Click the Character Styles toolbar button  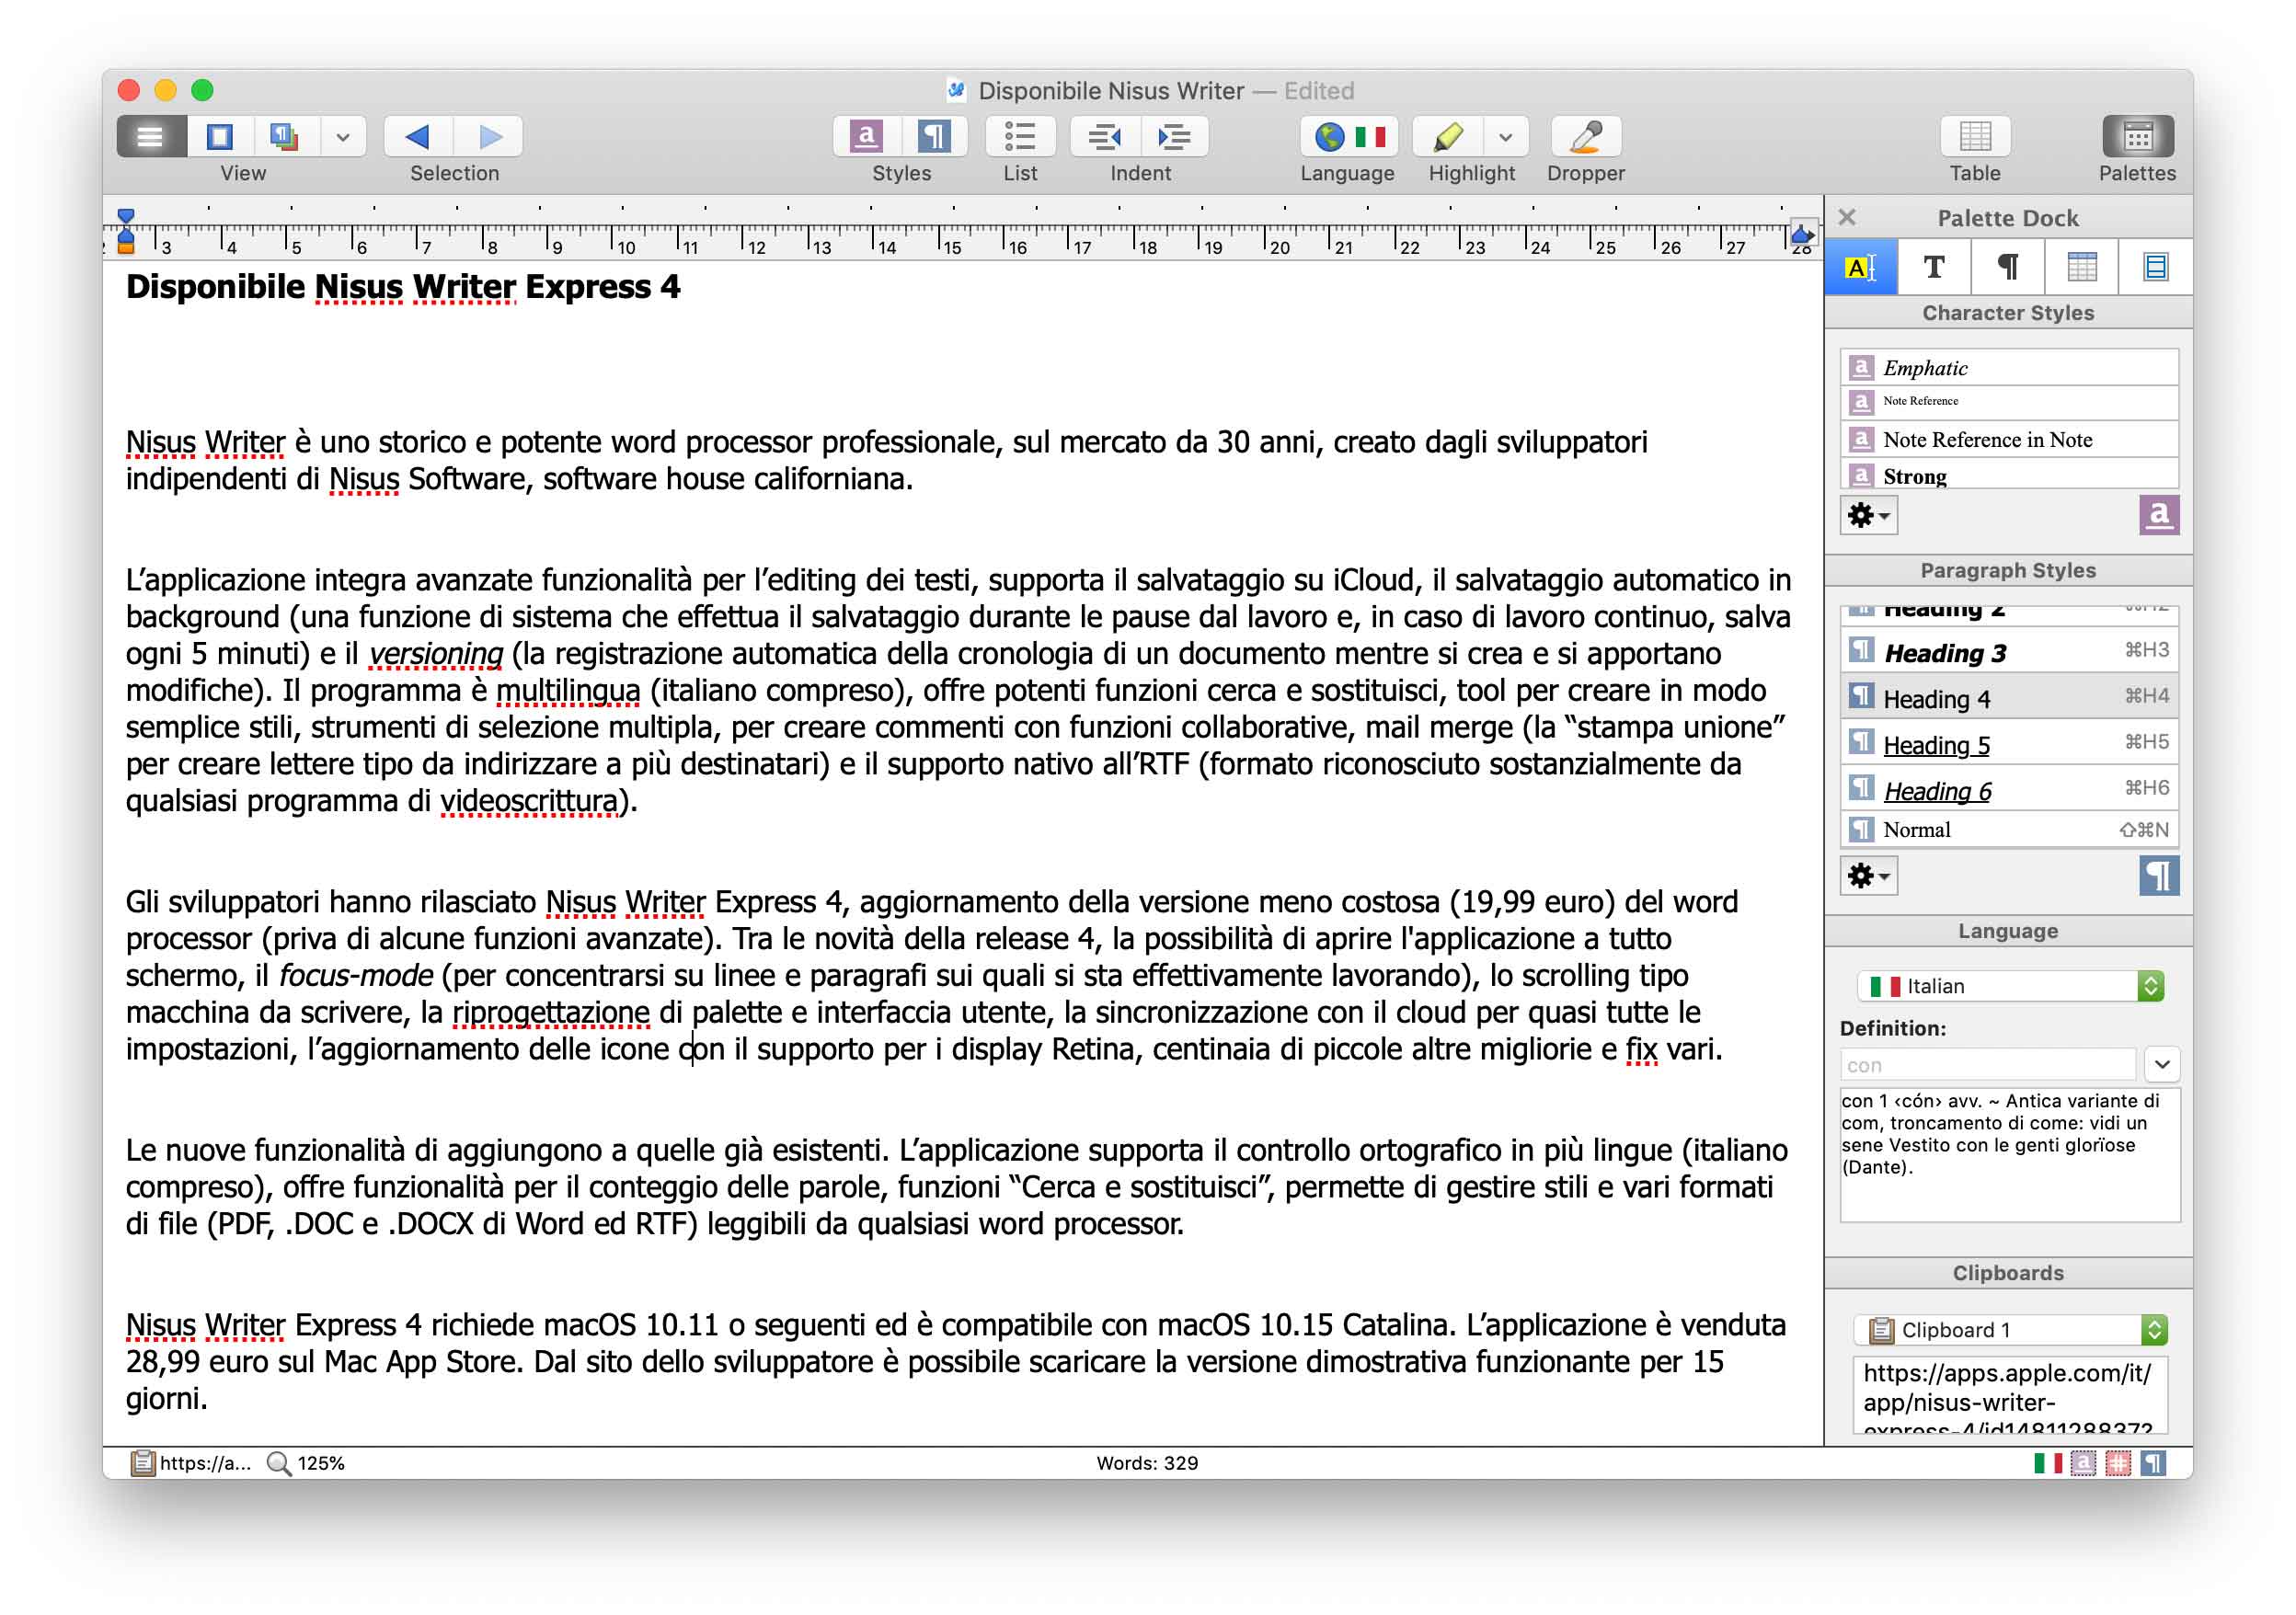tap(866, 137)
